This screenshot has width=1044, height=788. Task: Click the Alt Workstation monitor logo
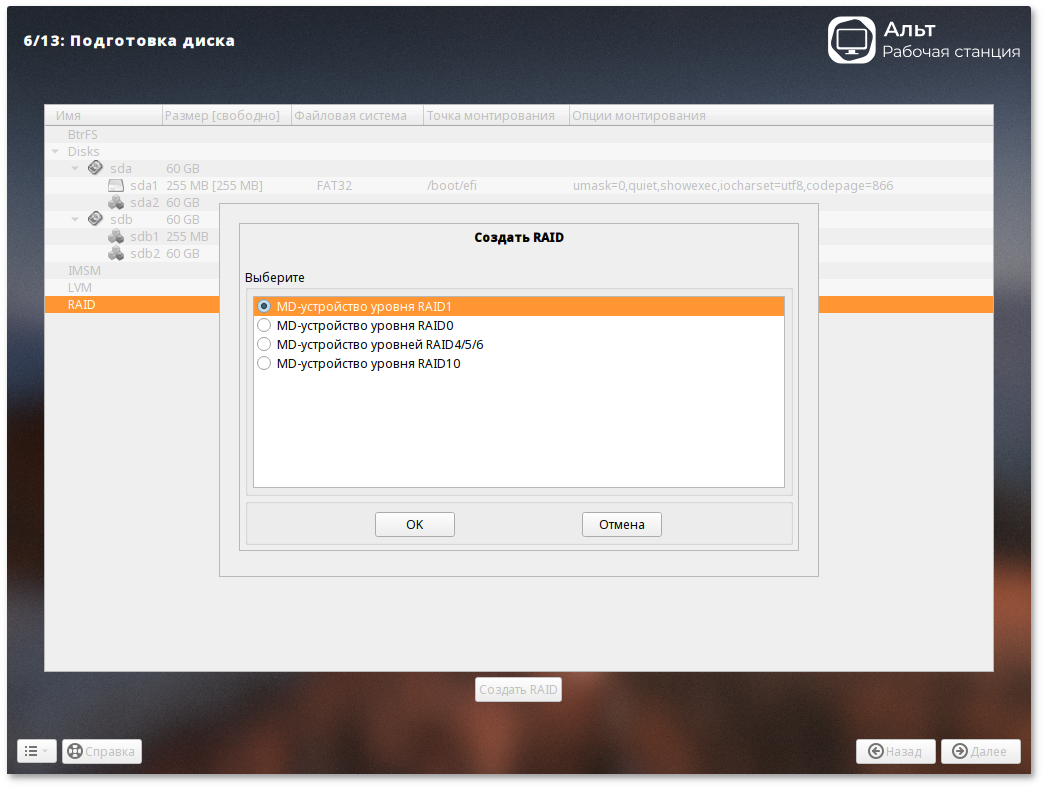851,40
